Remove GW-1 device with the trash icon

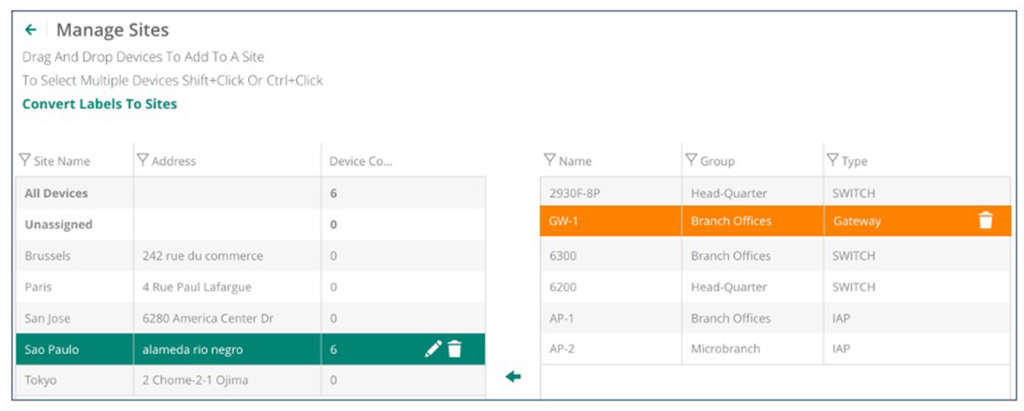point(985,221)
